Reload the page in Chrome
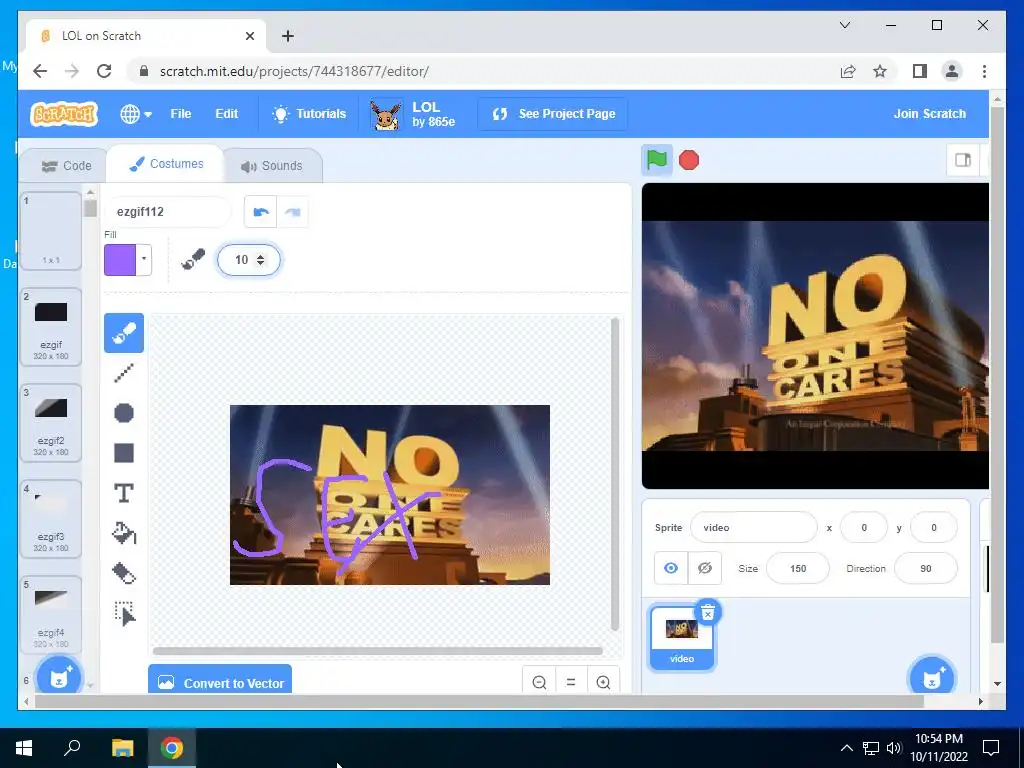1024x768 pixels. click(104, 71)
